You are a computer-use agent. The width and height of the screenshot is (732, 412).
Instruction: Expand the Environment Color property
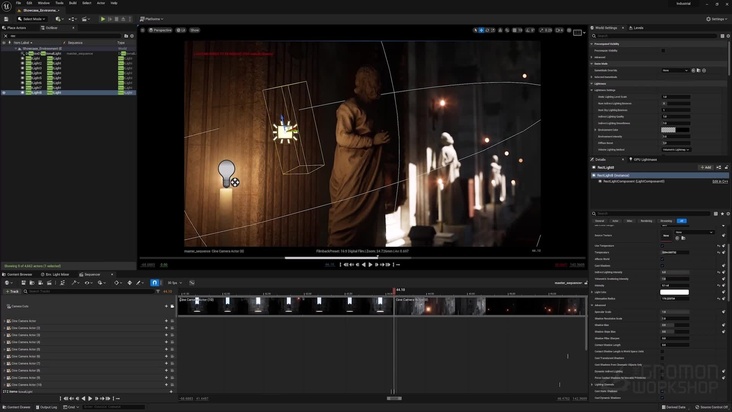(x=595, y=130)
